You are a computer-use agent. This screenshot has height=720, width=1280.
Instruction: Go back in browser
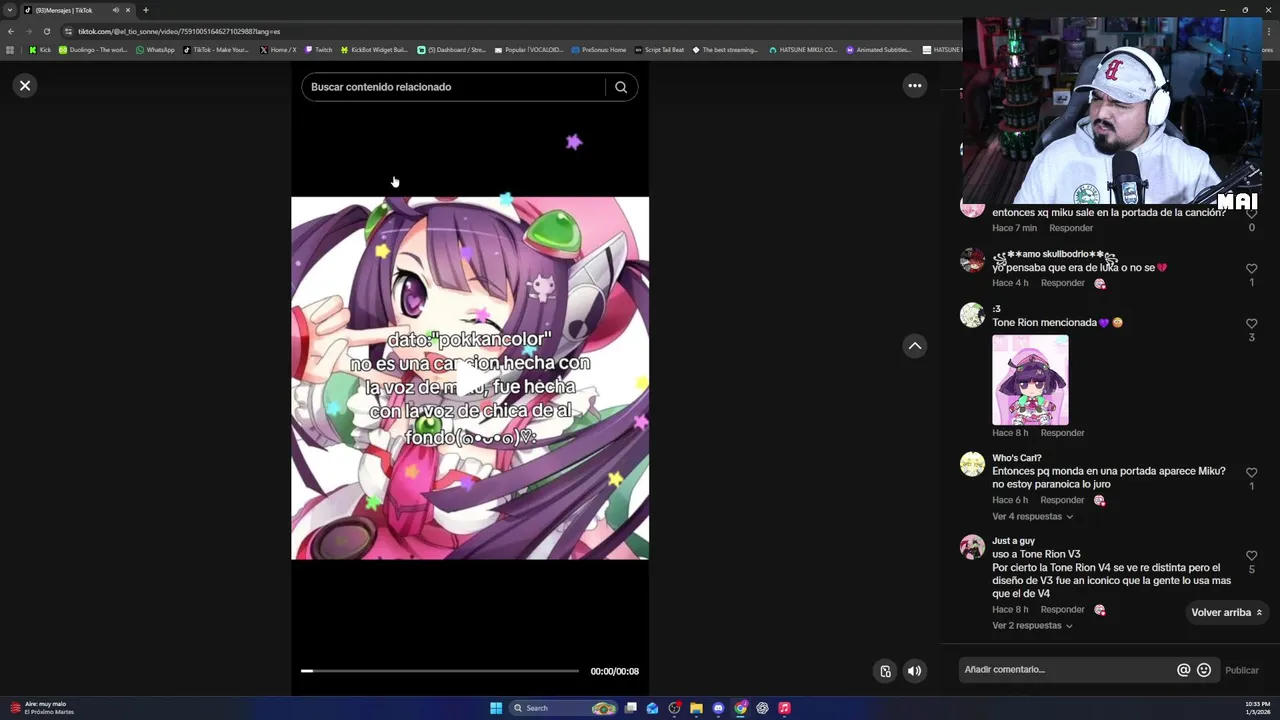(11, 31)
